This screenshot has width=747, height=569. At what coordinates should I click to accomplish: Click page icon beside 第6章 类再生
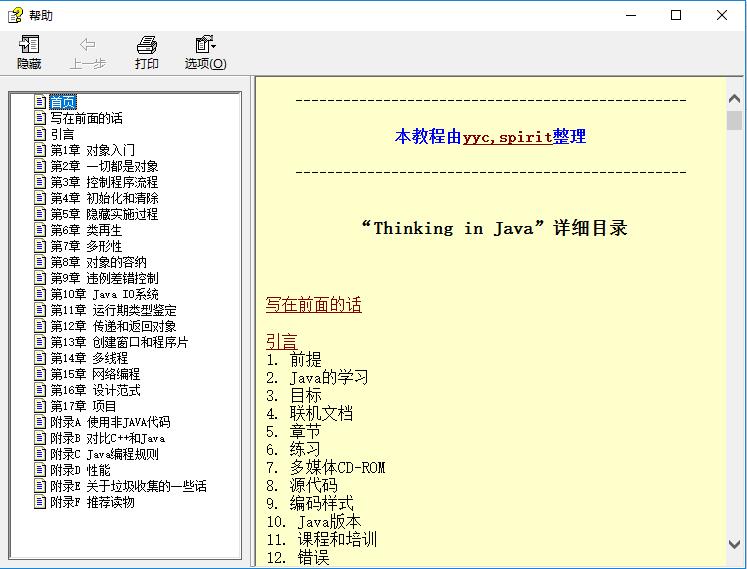[40, 230]
